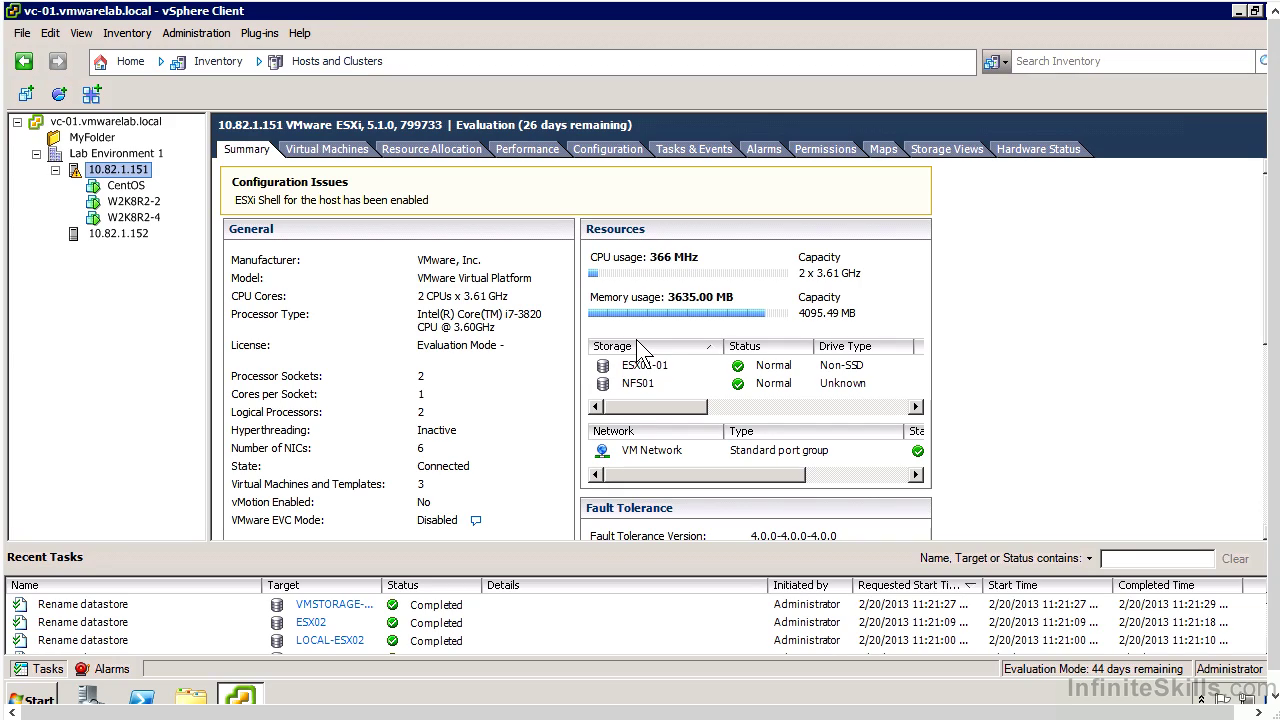The height and width of the screenshot is (720, 1280).
Task: Click the W2K8R2-2 virtual machine icon
Action: pos(93,202)
